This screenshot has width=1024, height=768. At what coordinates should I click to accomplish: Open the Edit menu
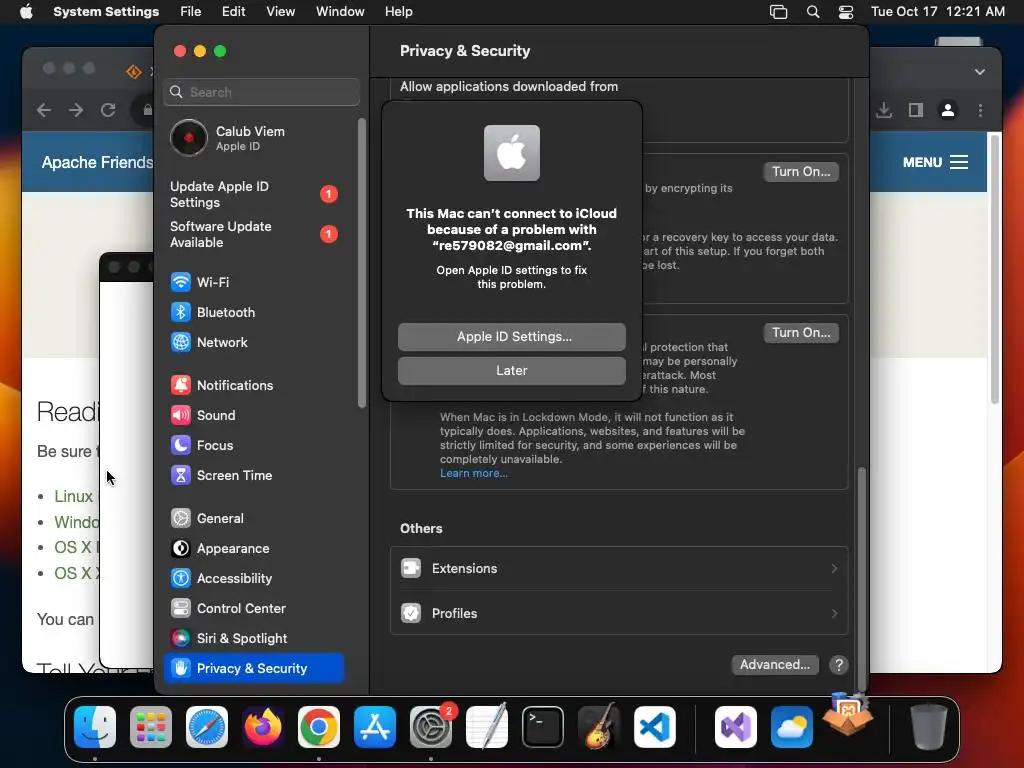pyautogui.click(x=233, y=12)
